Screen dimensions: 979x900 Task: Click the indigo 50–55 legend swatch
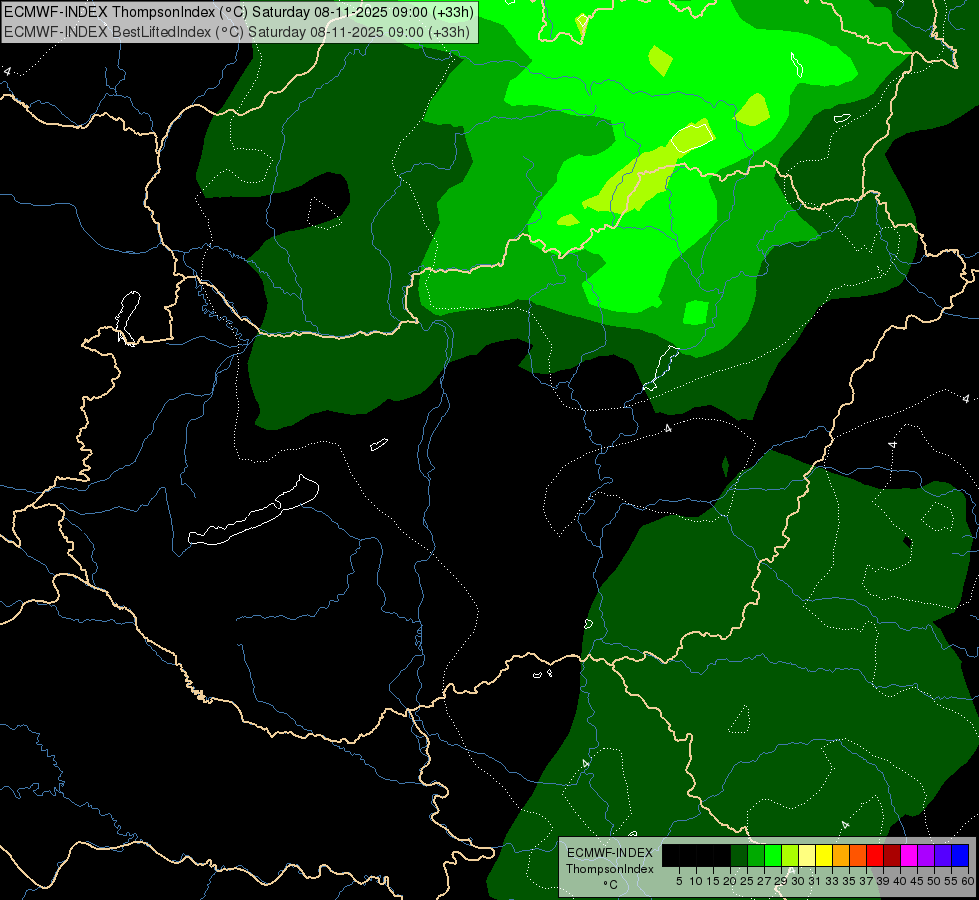(943, 855)
